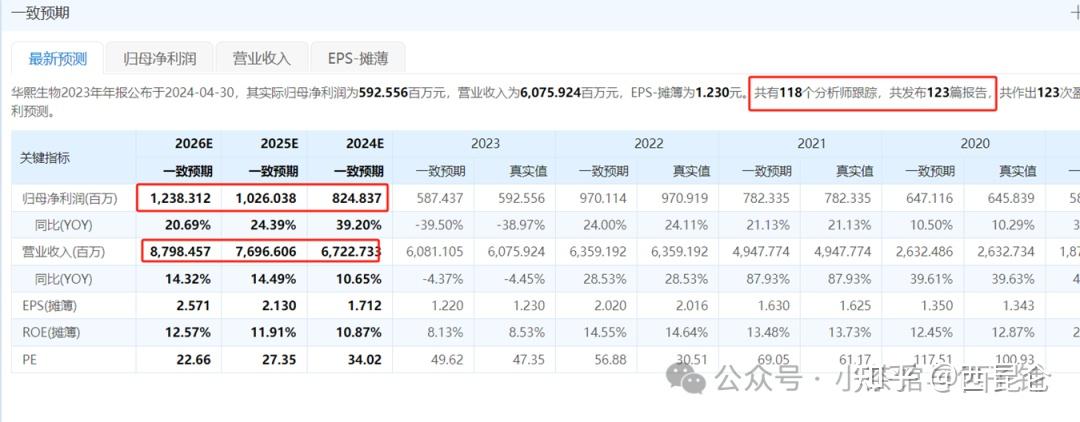Viewport: 1080px width, 422px height.
Task: Click the 关键指标 header cell
Action: pyautogui.click(x=74, y=157)
